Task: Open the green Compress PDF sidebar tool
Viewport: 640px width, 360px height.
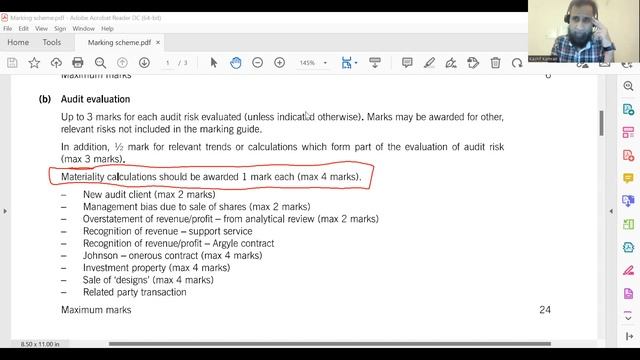Action: [x=628, y=224]
